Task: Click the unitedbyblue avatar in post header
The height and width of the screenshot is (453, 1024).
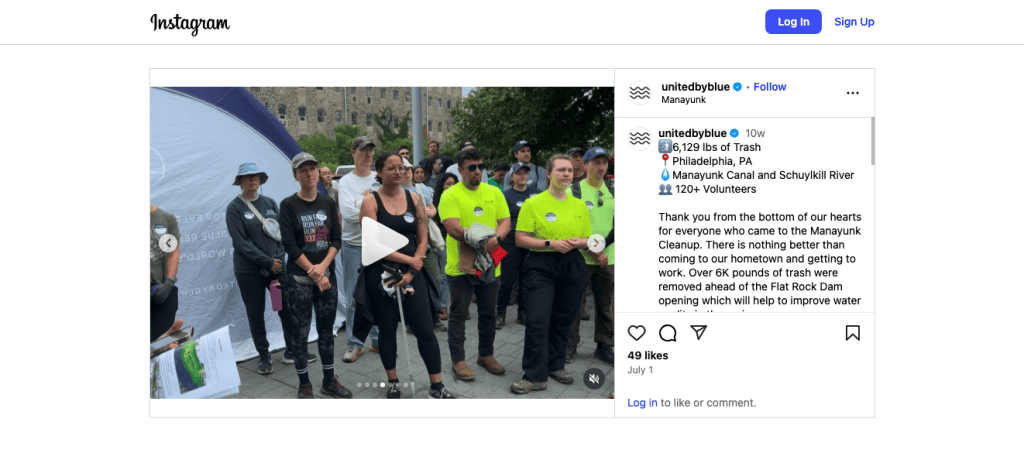Action: [x=640, y=93]
